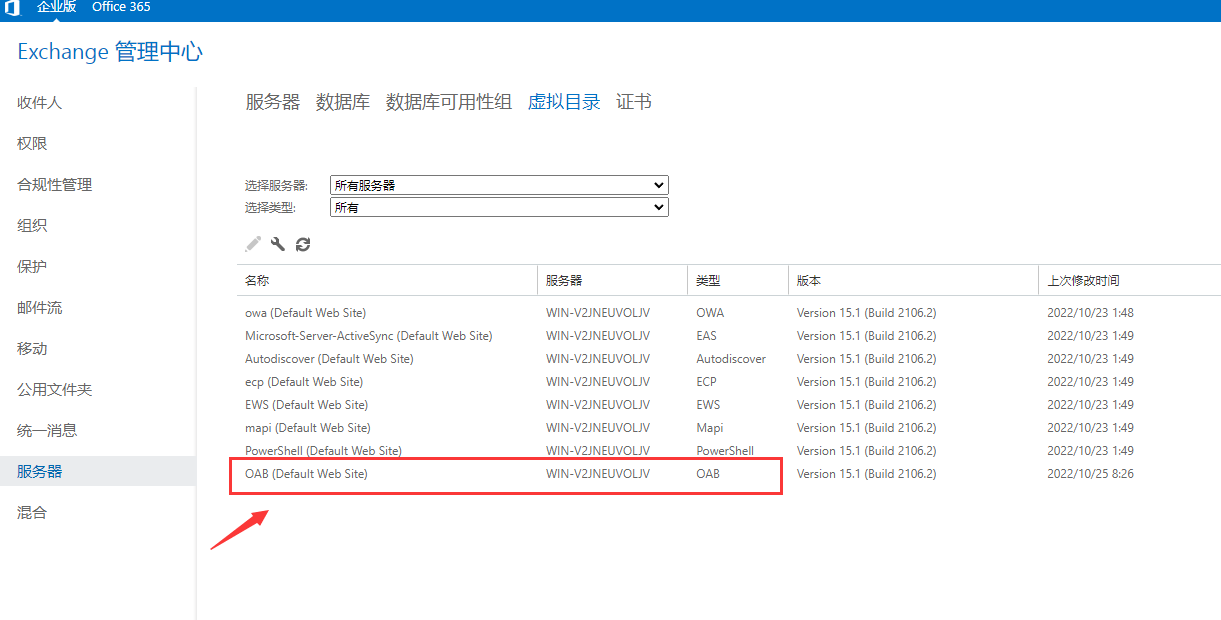Open the Office 365 header tab
This screenshot has height=620, width=1221.
121,7
